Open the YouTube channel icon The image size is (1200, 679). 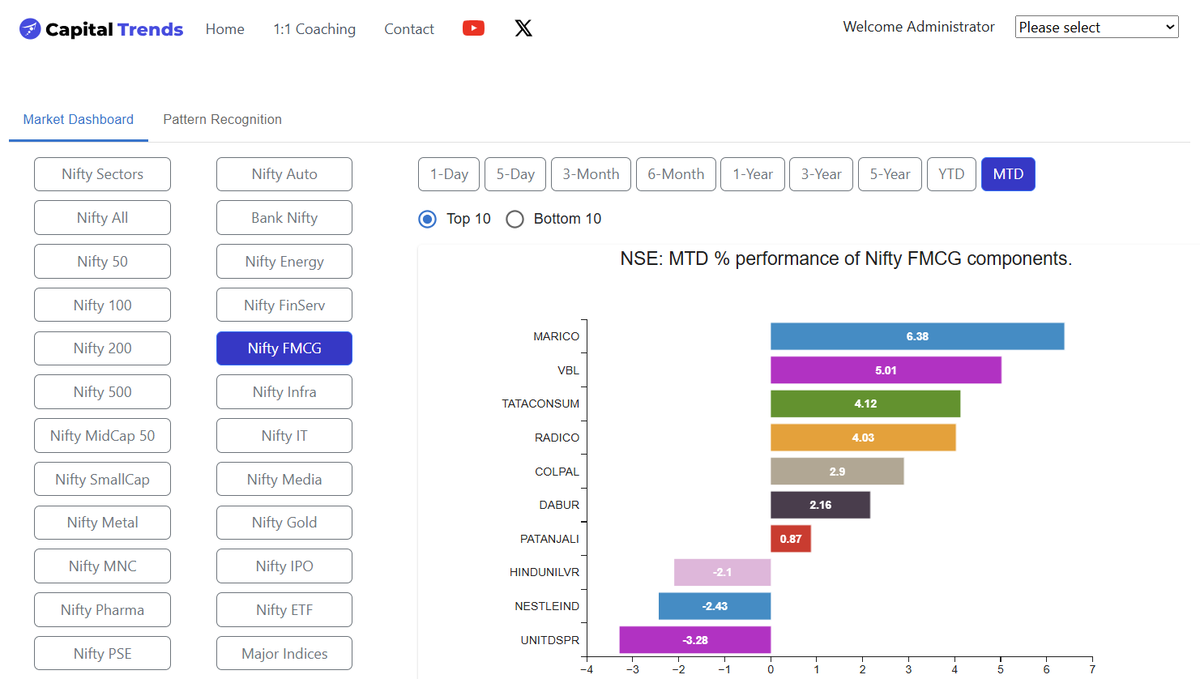(x=474, y=28)
